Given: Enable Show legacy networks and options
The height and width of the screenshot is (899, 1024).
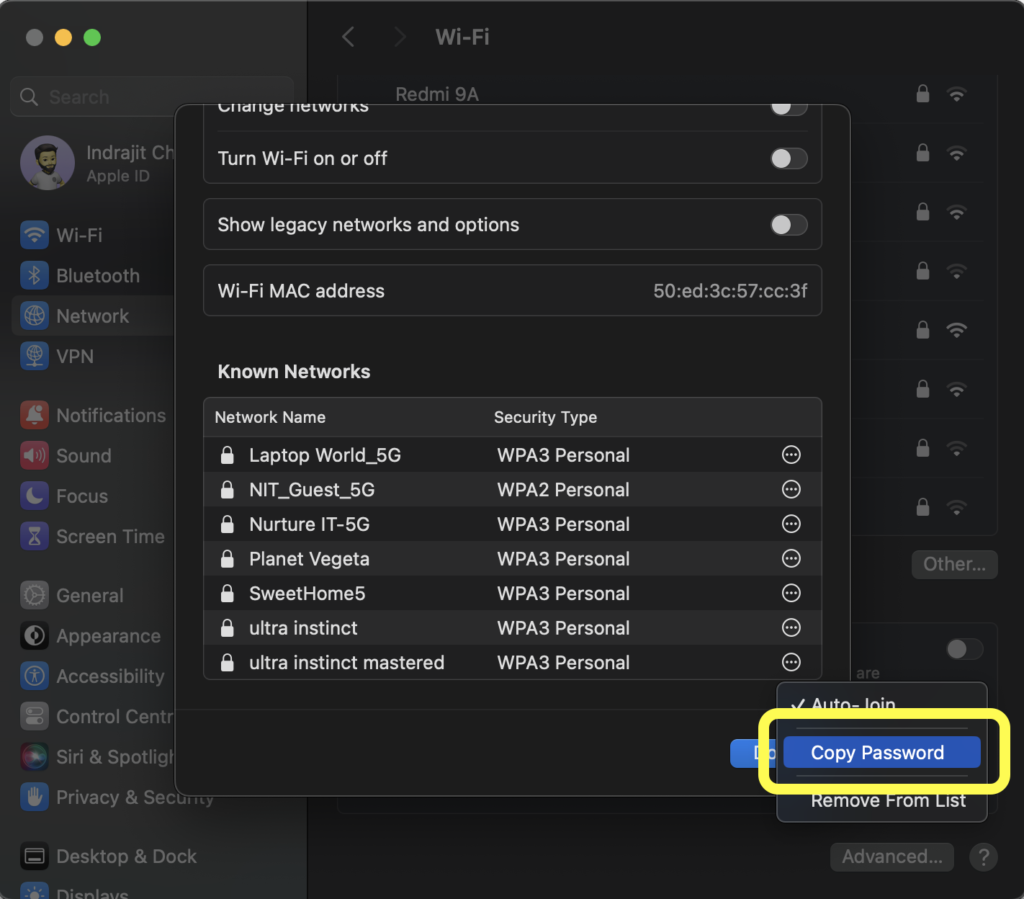Looking at the screenshot, I should click(x=788, y=225).
